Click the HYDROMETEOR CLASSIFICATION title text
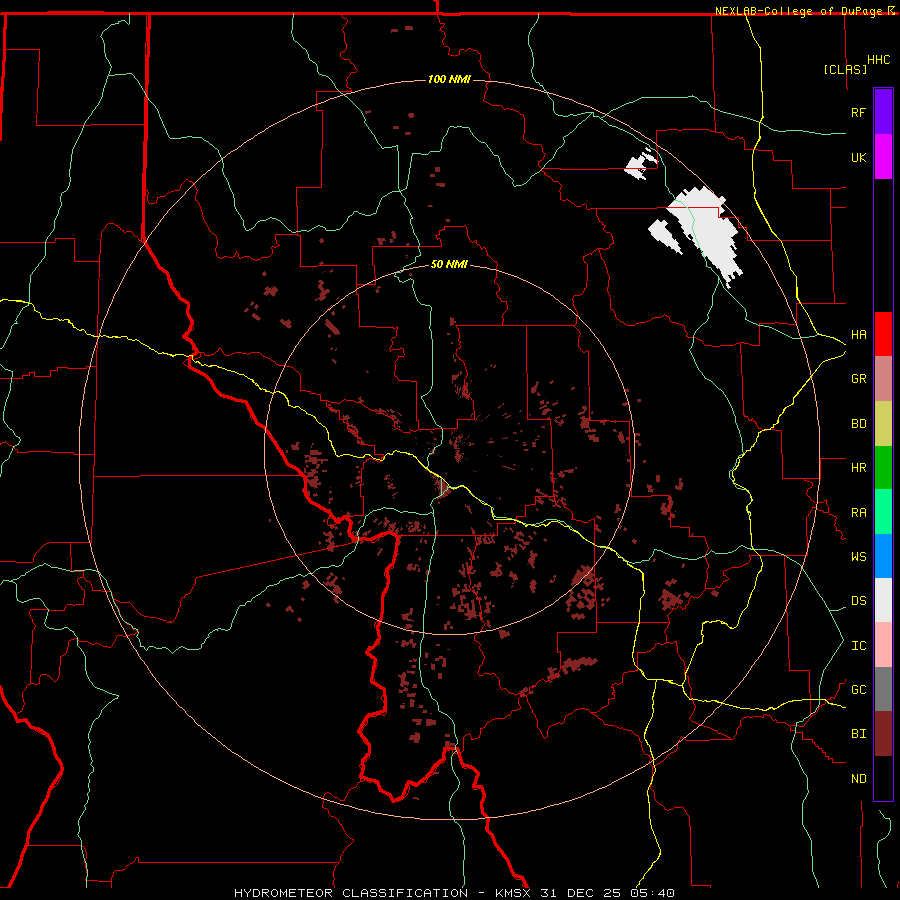 click(351, 893)
